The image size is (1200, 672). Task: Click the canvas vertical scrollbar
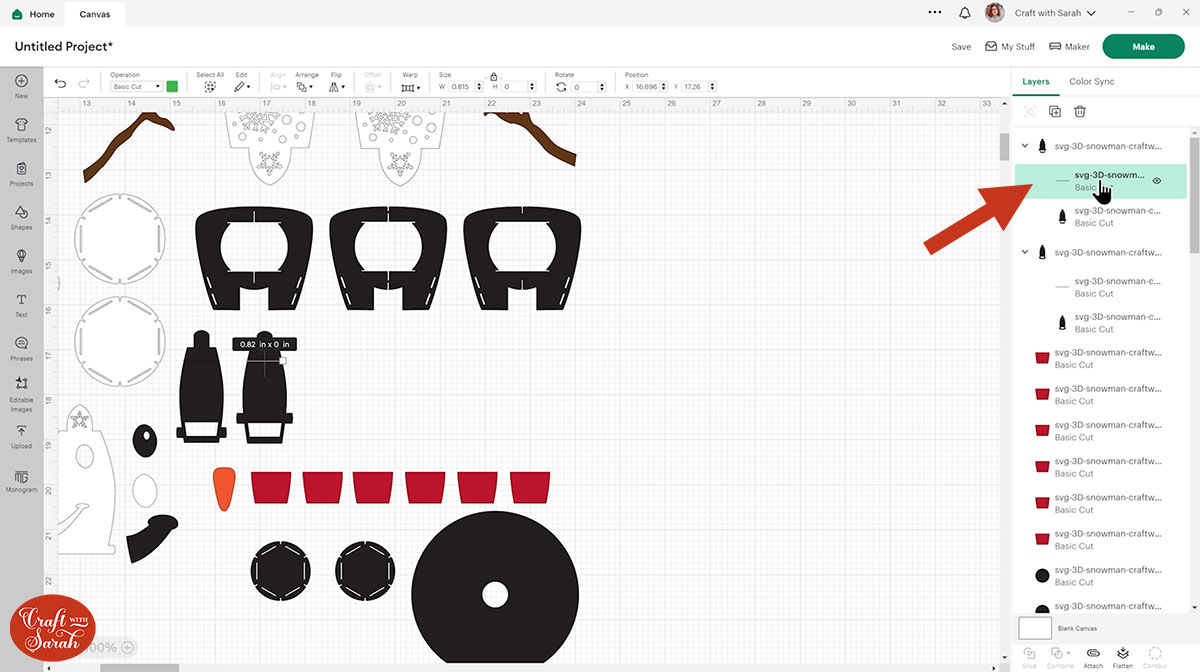[x=1004, y=147]
